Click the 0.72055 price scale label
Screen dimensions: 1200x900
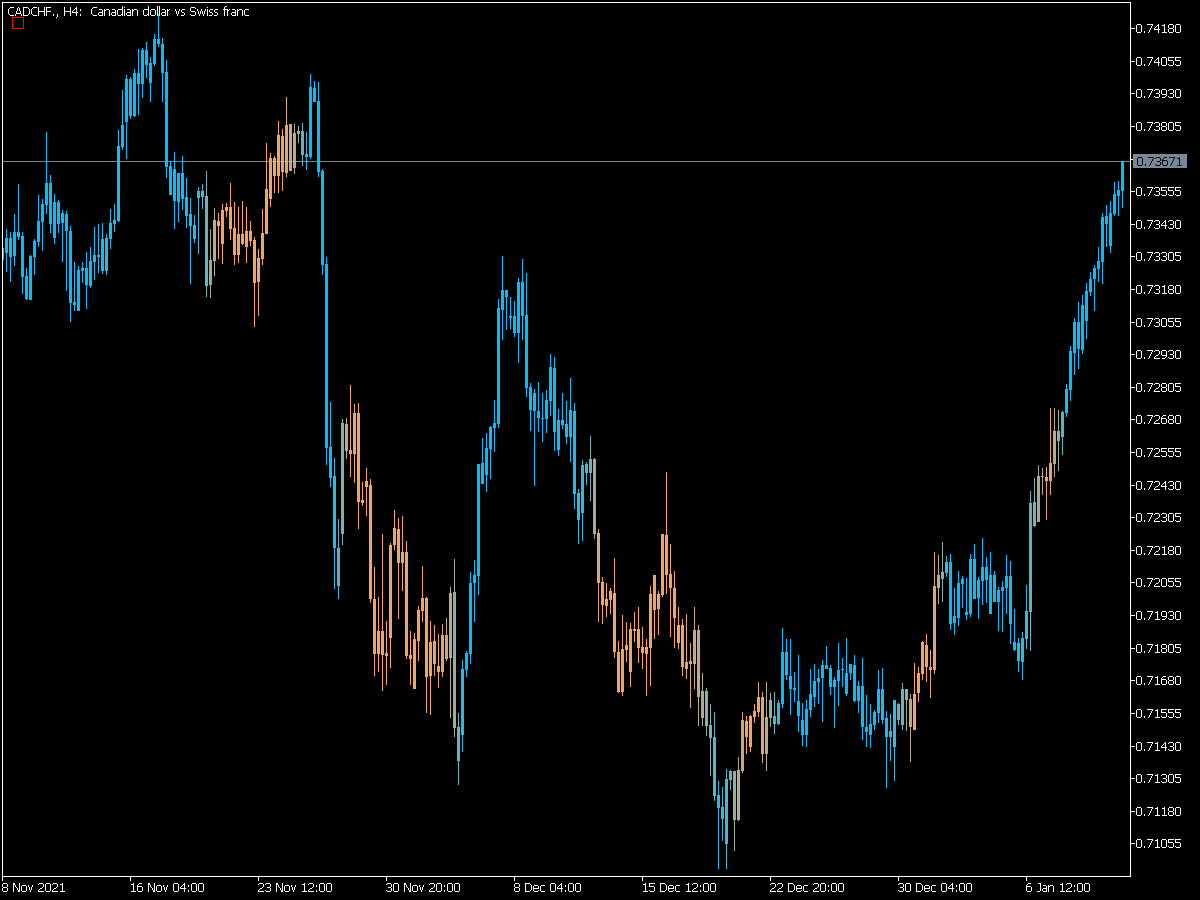[1159, 583]
